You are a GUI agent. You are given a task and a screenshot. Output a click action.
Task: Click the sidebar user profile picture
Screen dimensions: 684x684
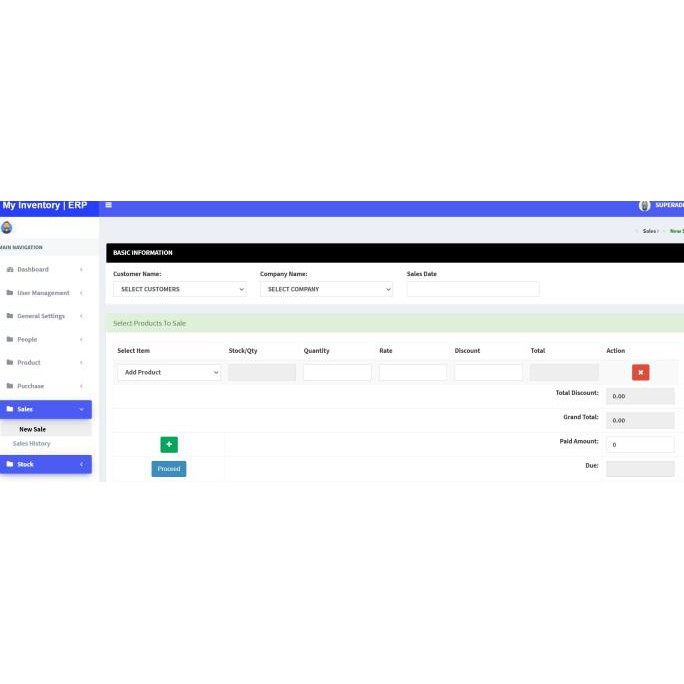tap(7, 227)
